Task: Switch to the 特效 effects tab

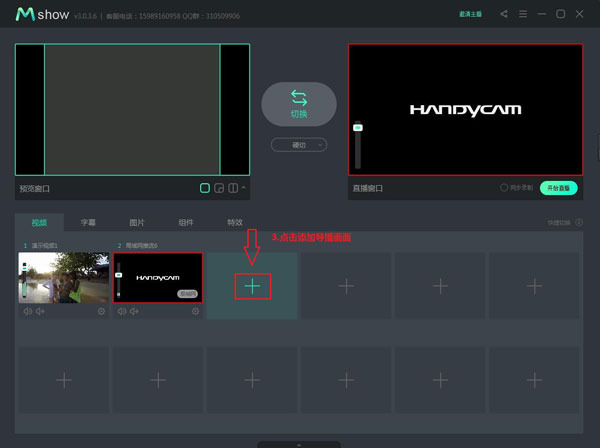Action: click(x=235, y=223)
